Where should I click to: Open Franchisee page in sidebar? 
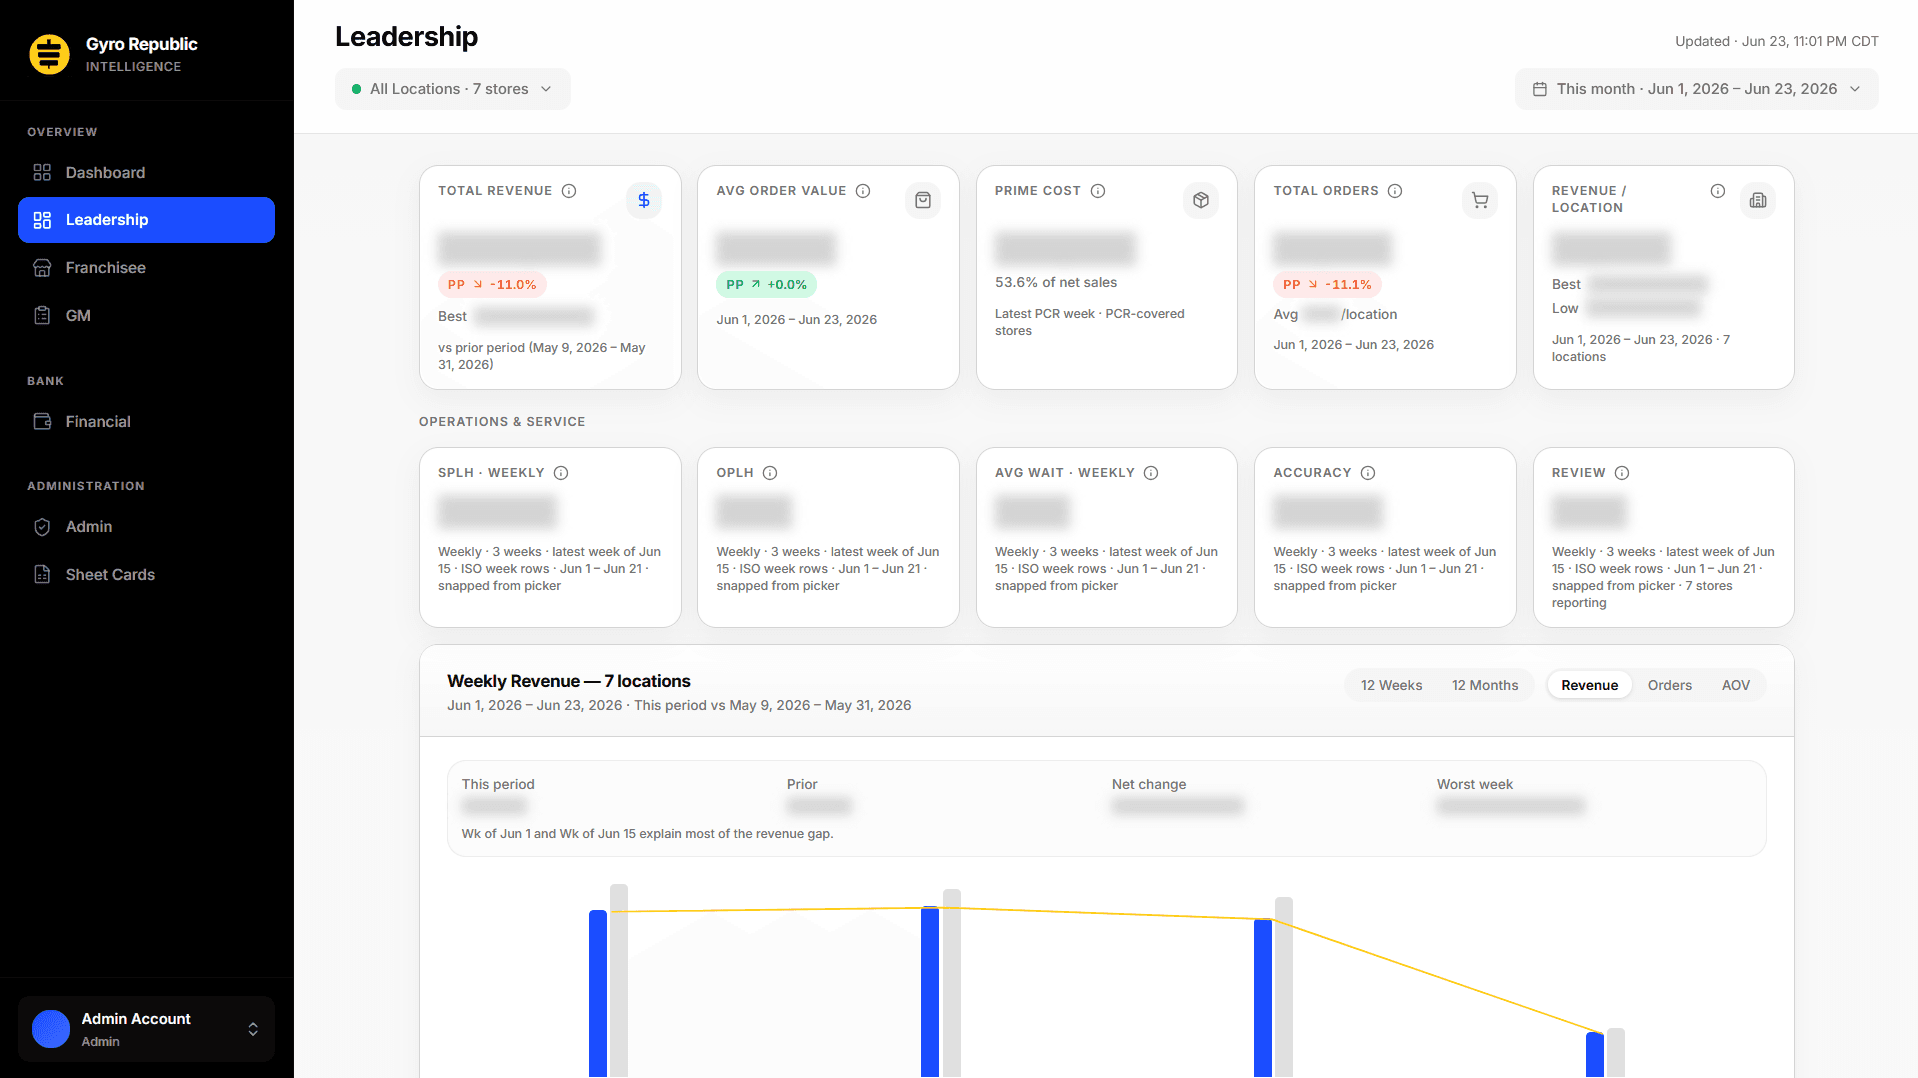point(146,268)
